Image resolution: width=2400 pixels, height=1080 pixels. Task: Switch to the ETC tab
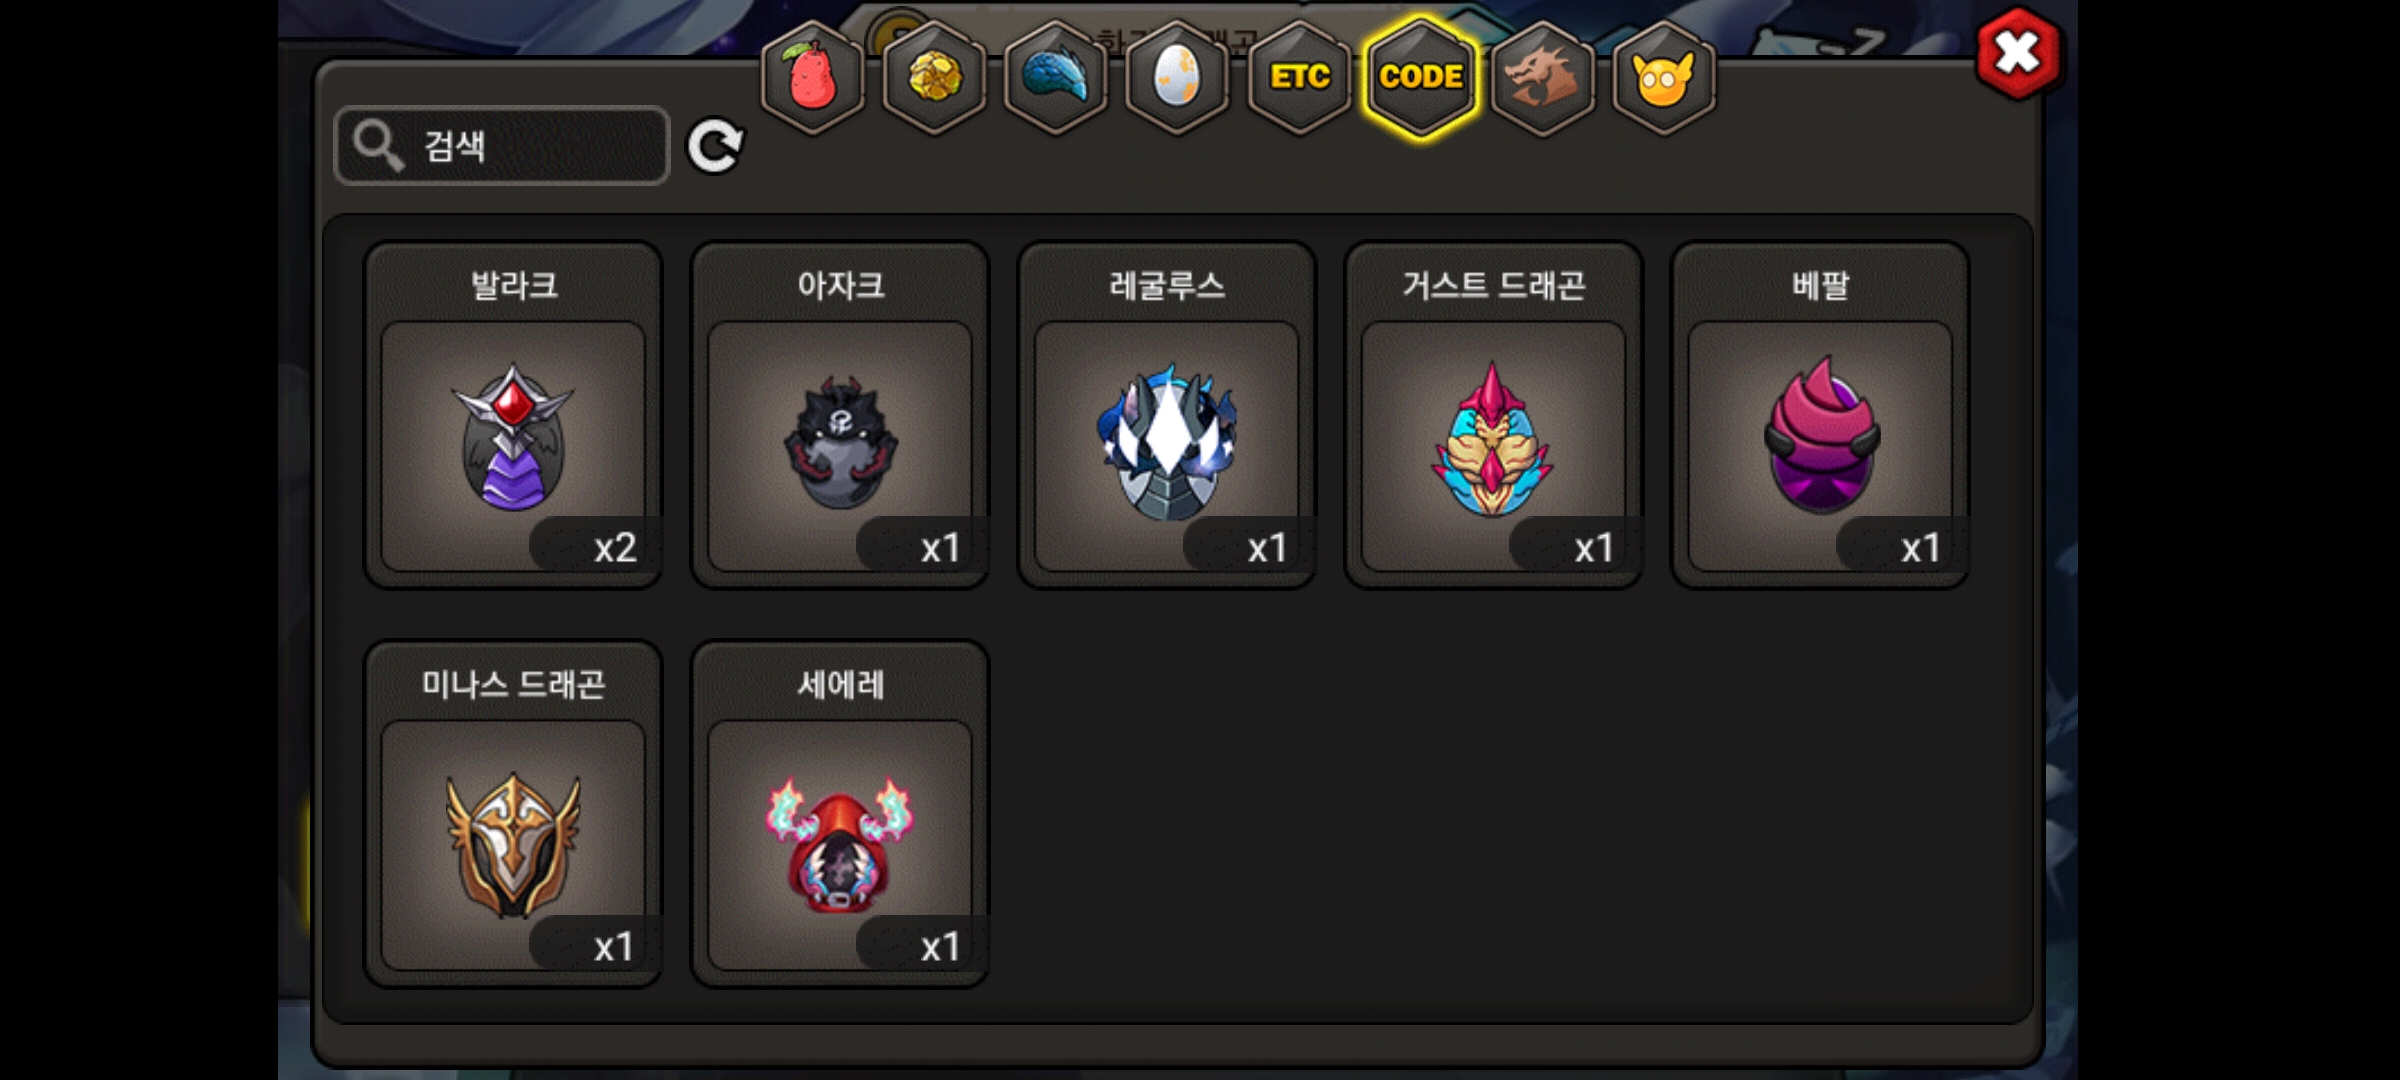1299,77
